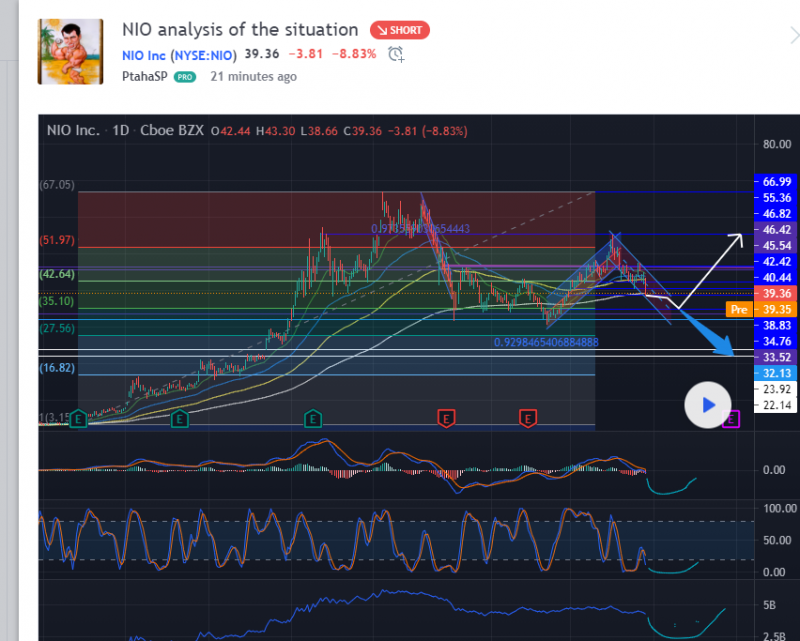Click the 1D timeframe in chart header
This screenshot has width=800, height=641.
[x=120, y=131]
